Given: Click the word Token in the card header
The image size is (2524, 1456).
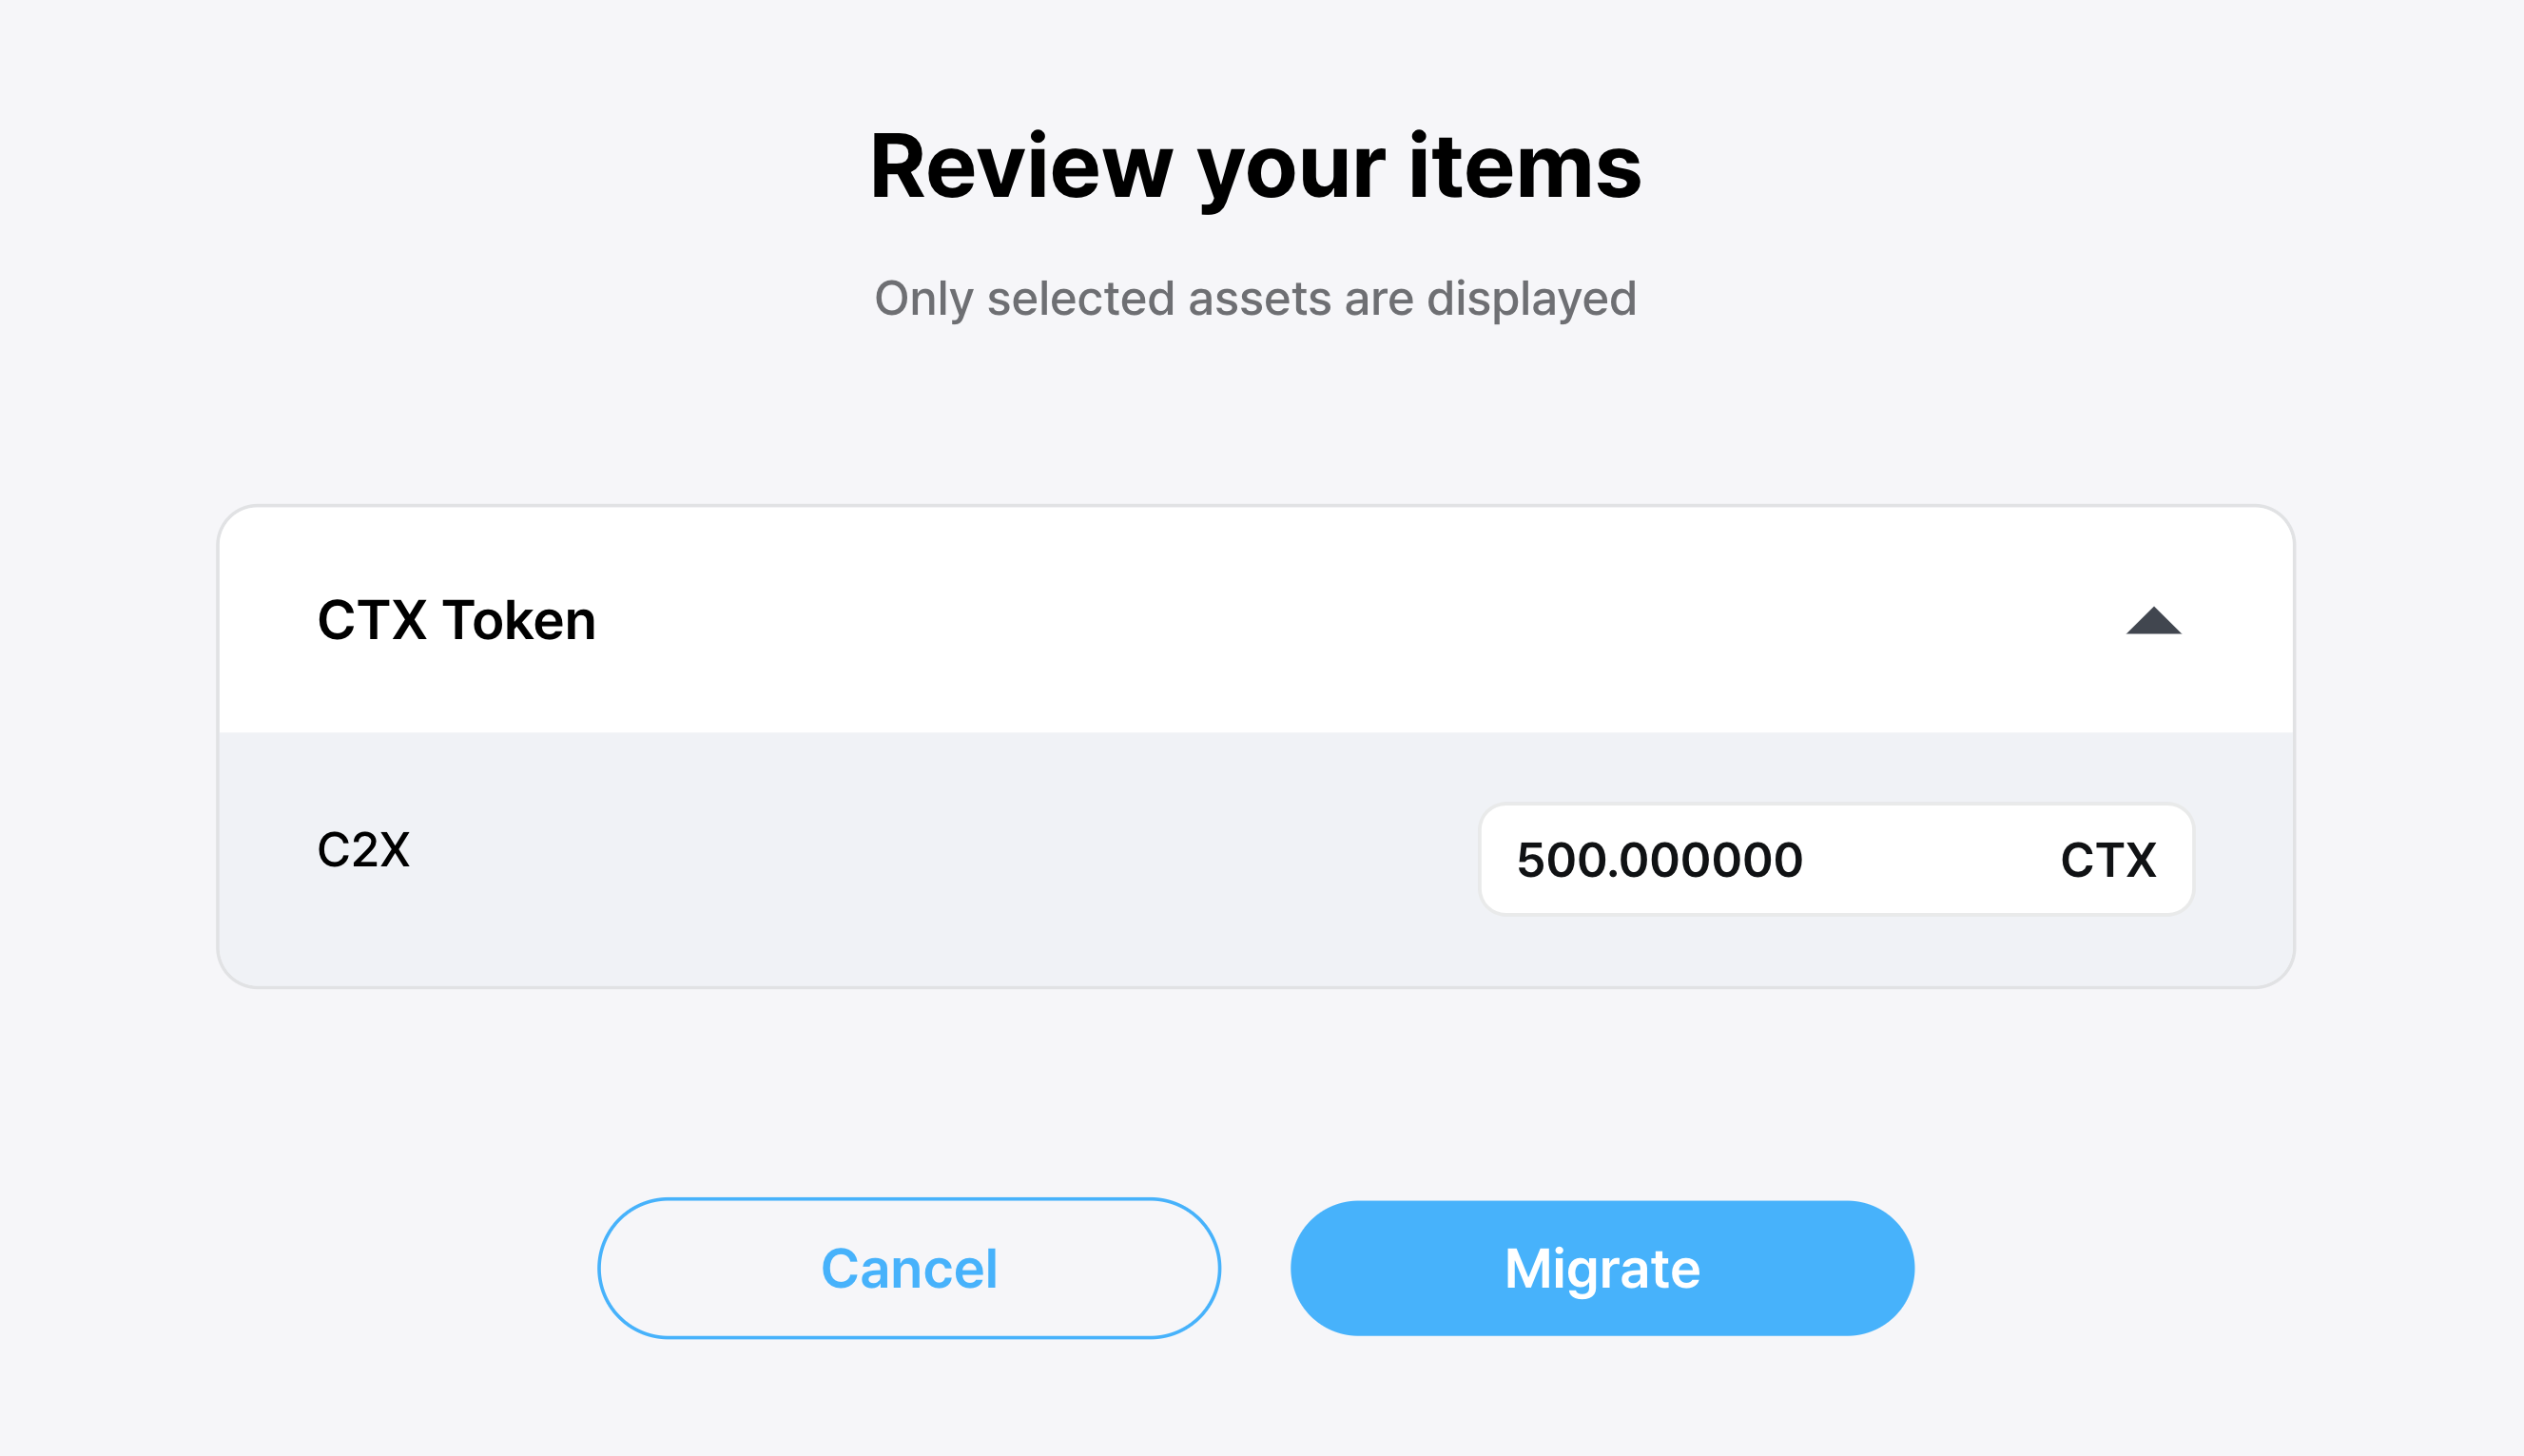Looking at the screenshot, I should pyautogui.click(x=519, y=620).
